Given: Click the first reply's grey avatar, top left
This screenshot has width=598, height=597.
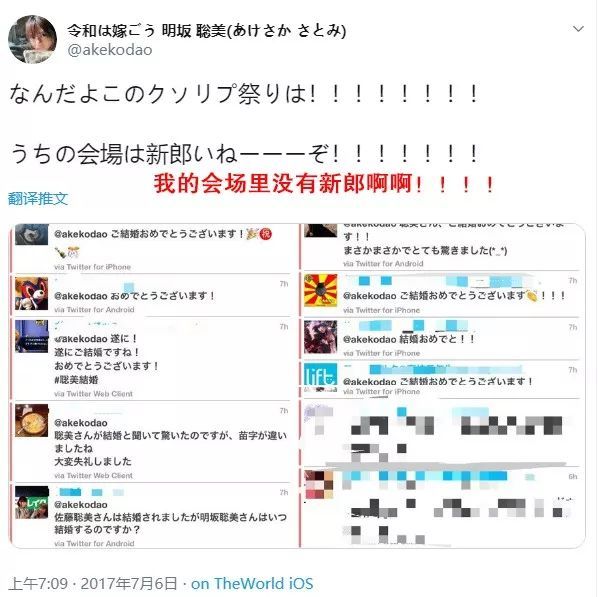Looking at the screenshot, I should click(x=32, y=234).
